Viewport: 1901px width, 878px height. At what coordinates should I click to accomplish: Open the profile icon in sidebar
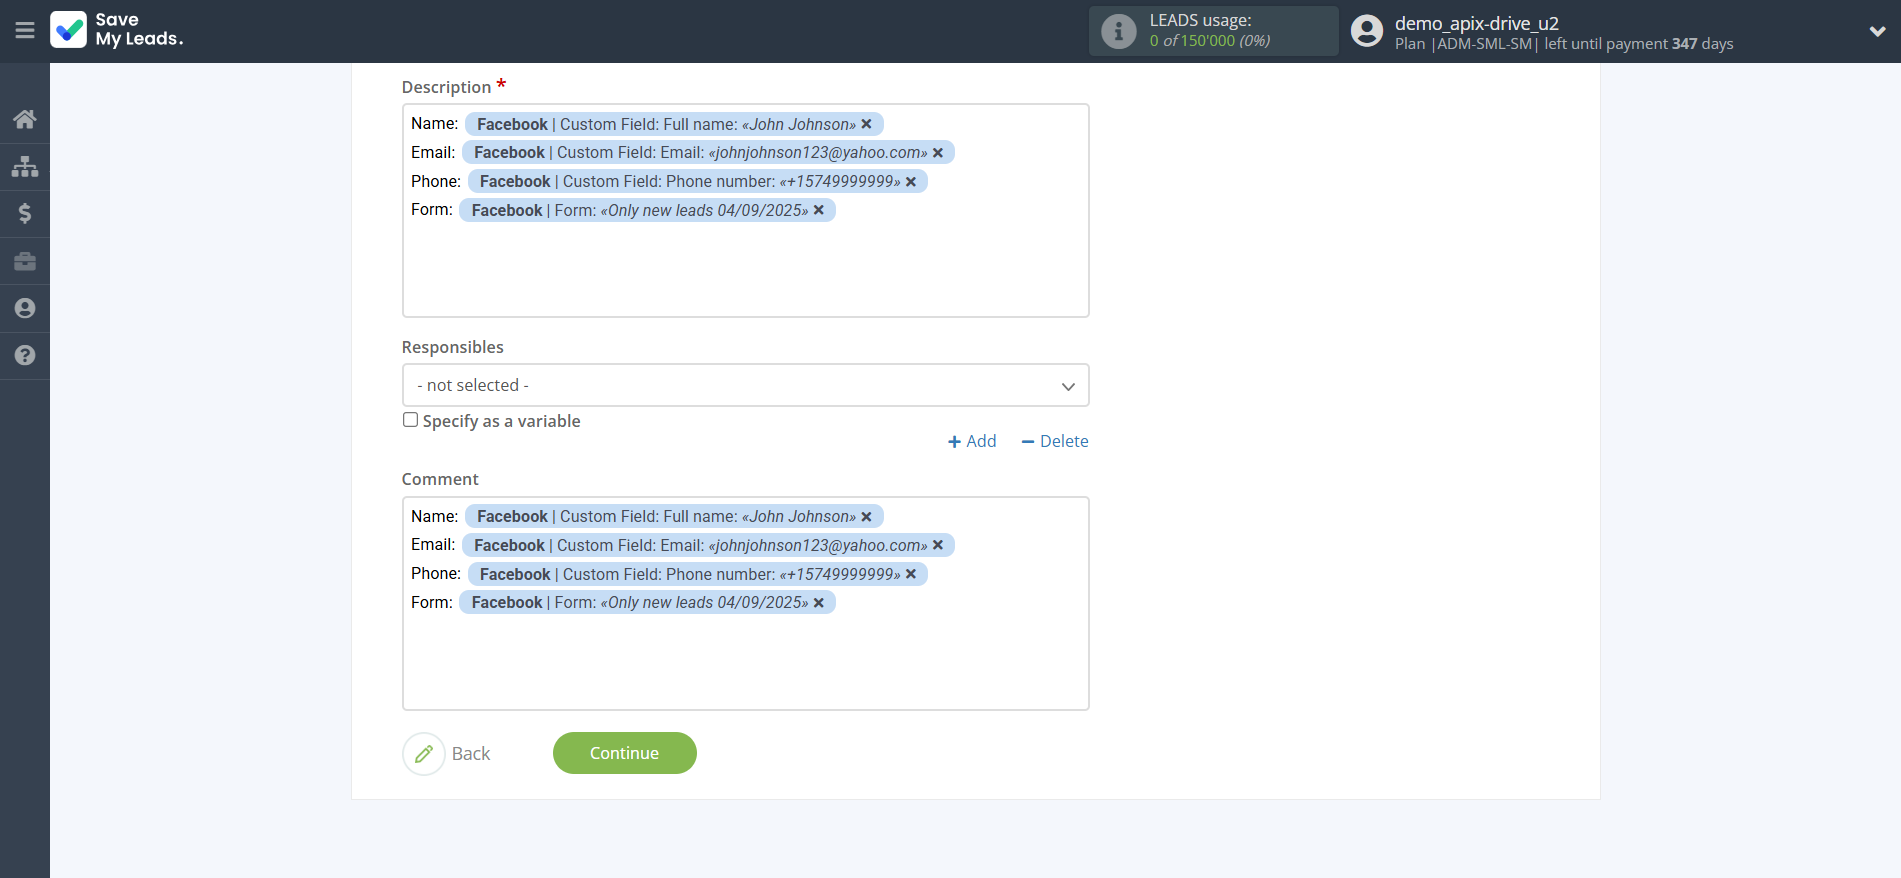(25, 308)
